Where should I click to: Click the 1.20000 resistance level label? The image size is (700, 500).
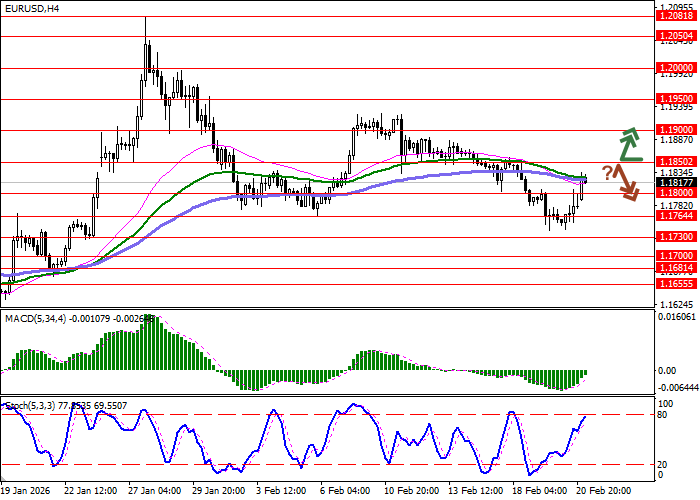pos(677,68)
